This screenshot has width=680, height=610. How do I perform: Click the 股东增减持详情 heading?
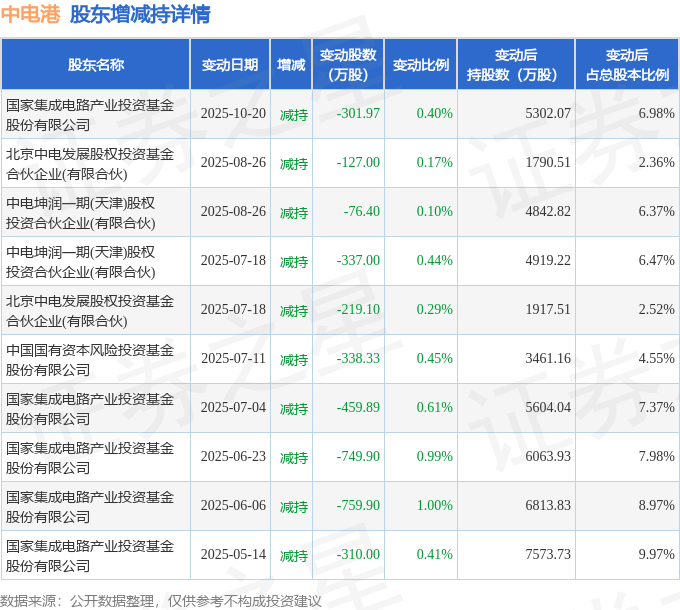click(140, 14)
